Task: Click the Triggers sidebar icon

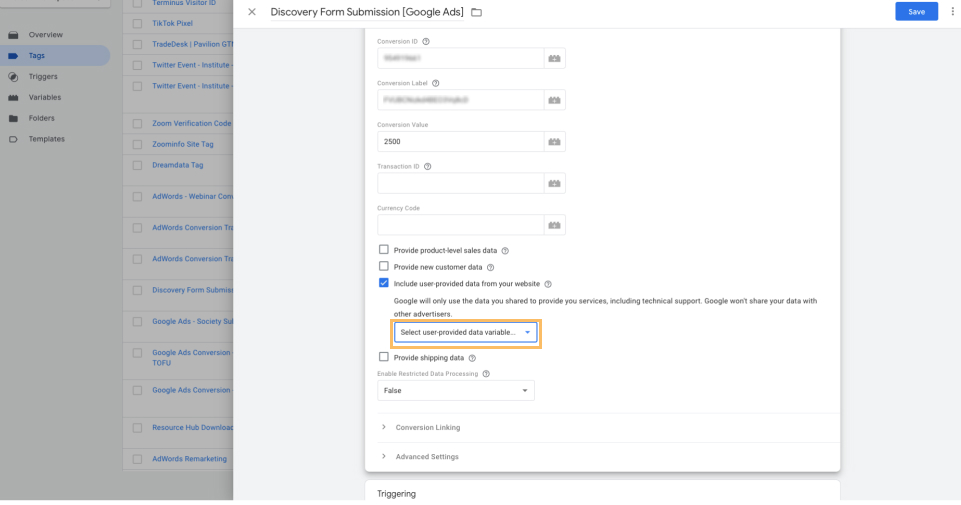Action: 13,77
